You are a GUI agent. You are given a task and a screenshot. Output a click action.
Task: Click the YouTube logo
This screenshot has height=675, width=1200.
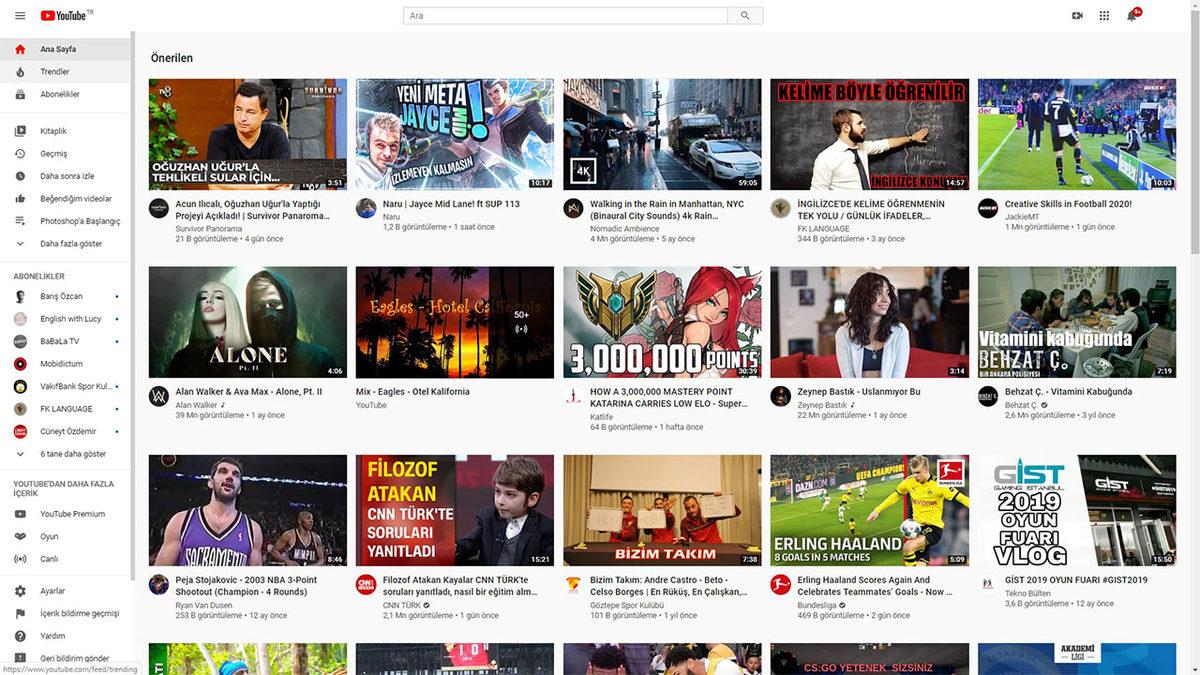point(66,16)
